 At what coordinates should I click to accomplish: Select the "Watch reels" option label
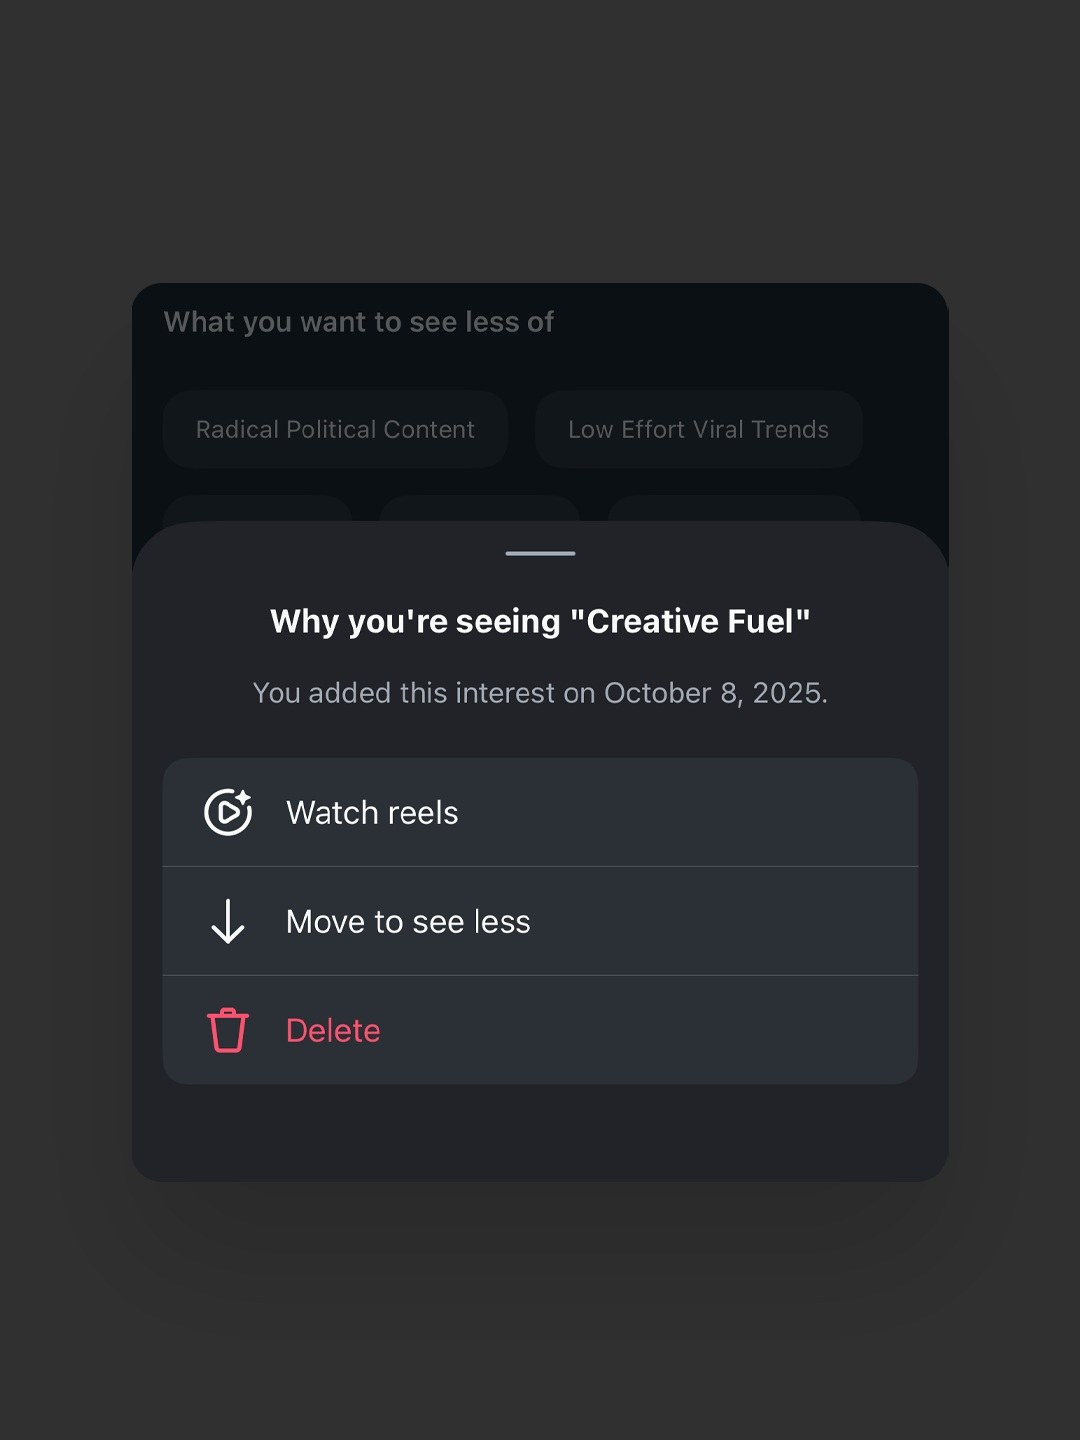click(372, 813)
